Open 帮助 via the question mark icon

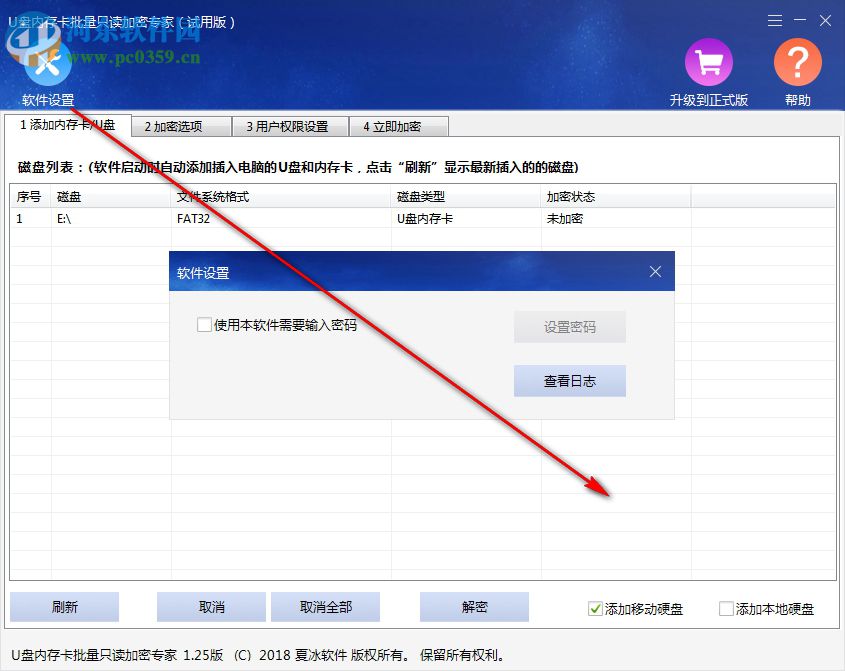[797, 62]
